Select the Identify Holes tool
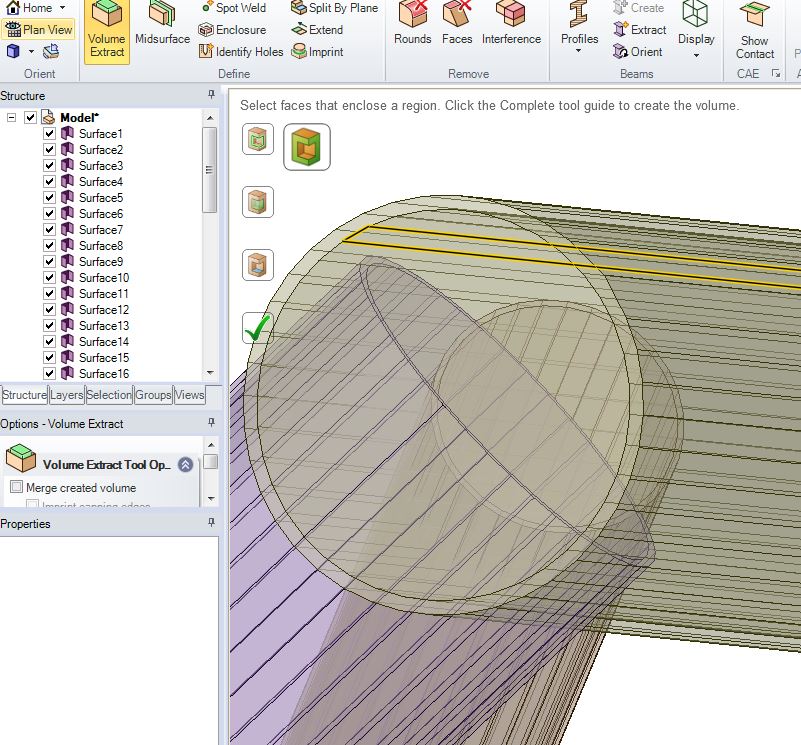 coord(241,52)
